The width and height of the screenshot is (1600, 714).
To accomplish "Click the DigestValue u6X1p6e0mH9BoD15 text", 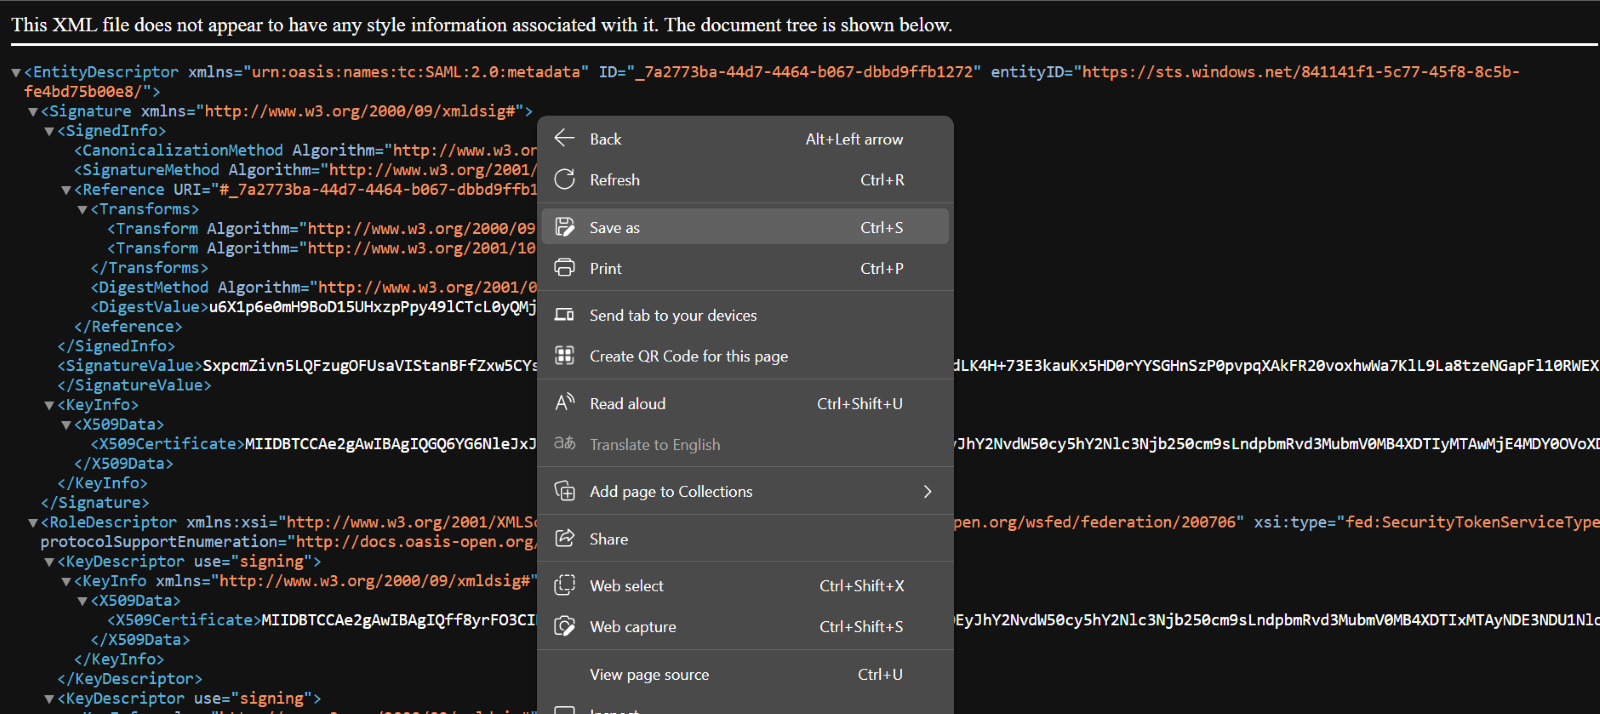I will 372,307.
